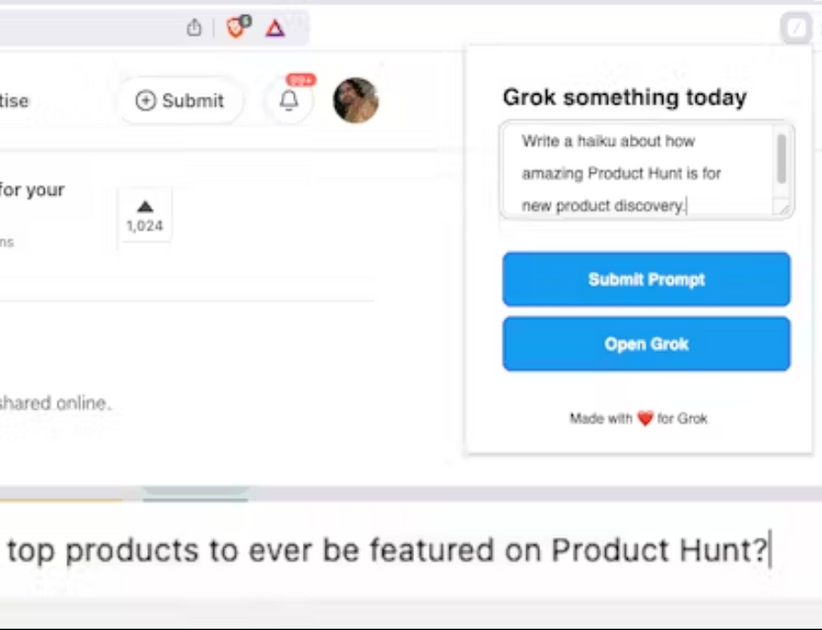The width and height of the screenshot is (822, 630).
Task: Click the triangle extension icon in the toolbar
Action: point(276,27)
